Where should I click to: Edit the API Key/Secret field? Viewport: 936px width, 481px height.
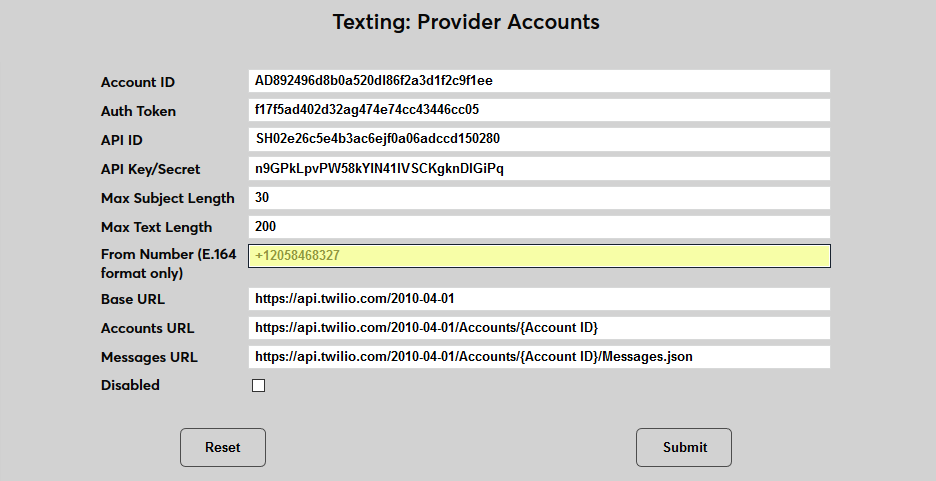(539, 168)
